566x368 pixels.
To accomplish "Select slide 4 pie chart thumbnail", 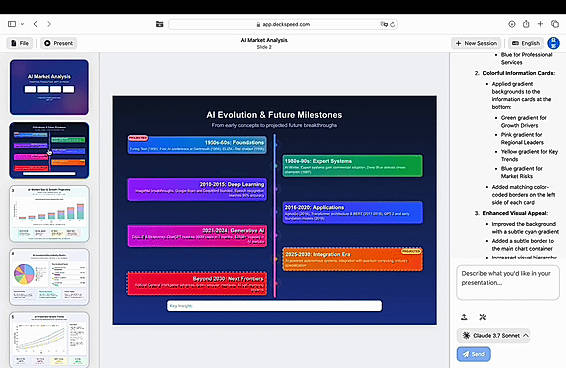I will pyautogui.click(x=49, y=277).
